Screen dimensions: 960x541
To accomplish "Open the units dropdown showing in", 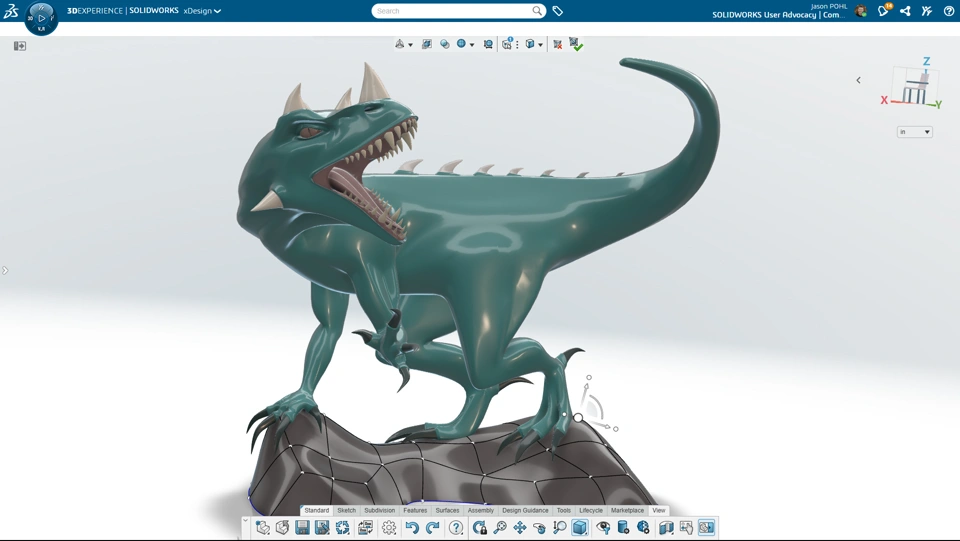I will coord(915,132).
